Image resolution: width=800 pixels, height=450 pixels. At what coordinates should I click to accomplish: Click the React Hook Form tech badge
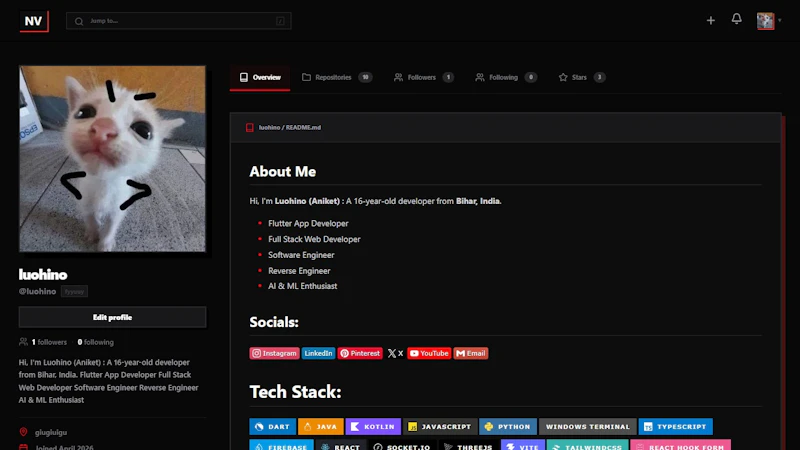(x=681, y=445)
